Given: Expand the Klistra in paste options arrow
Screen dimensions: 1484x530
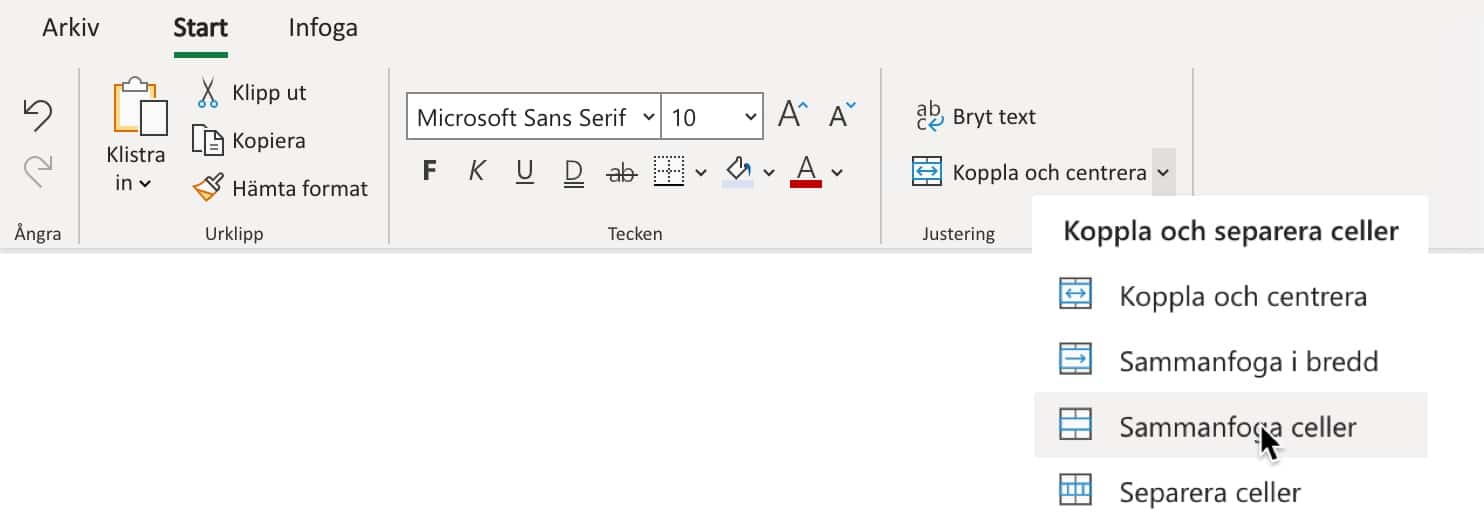Looking at the screenshot, I should [145, 183].
